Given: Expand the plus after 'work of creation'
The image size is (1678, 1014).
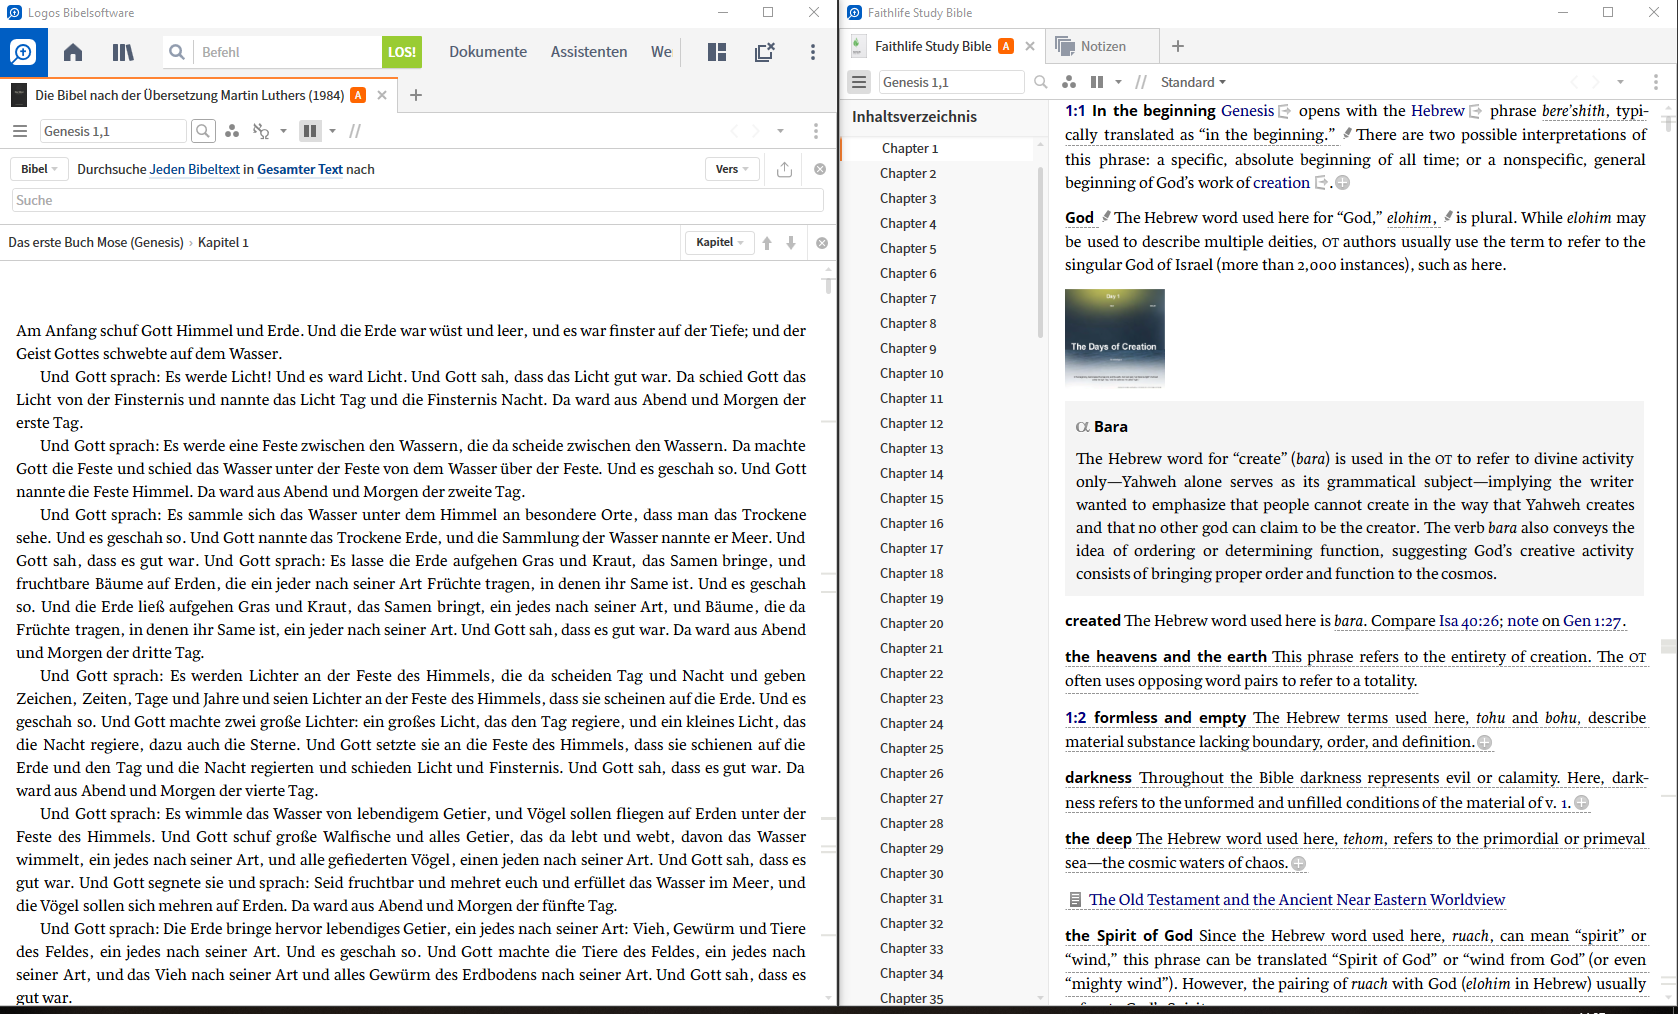Looking at the screenshot, I should tap(1343, 183).
